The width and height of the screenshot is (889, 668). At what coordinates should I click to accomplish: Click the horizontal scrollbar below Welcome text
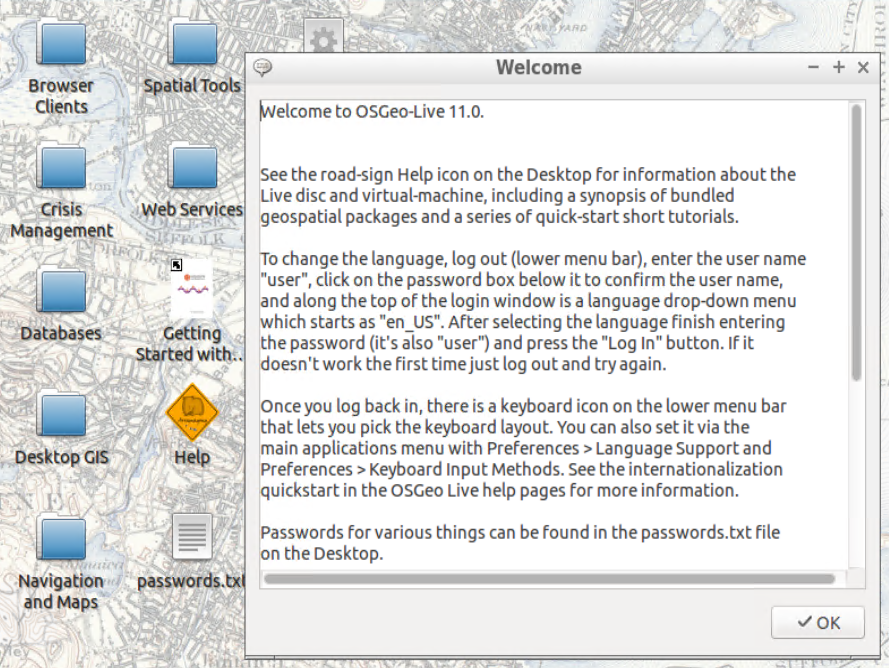coord(549,579)
